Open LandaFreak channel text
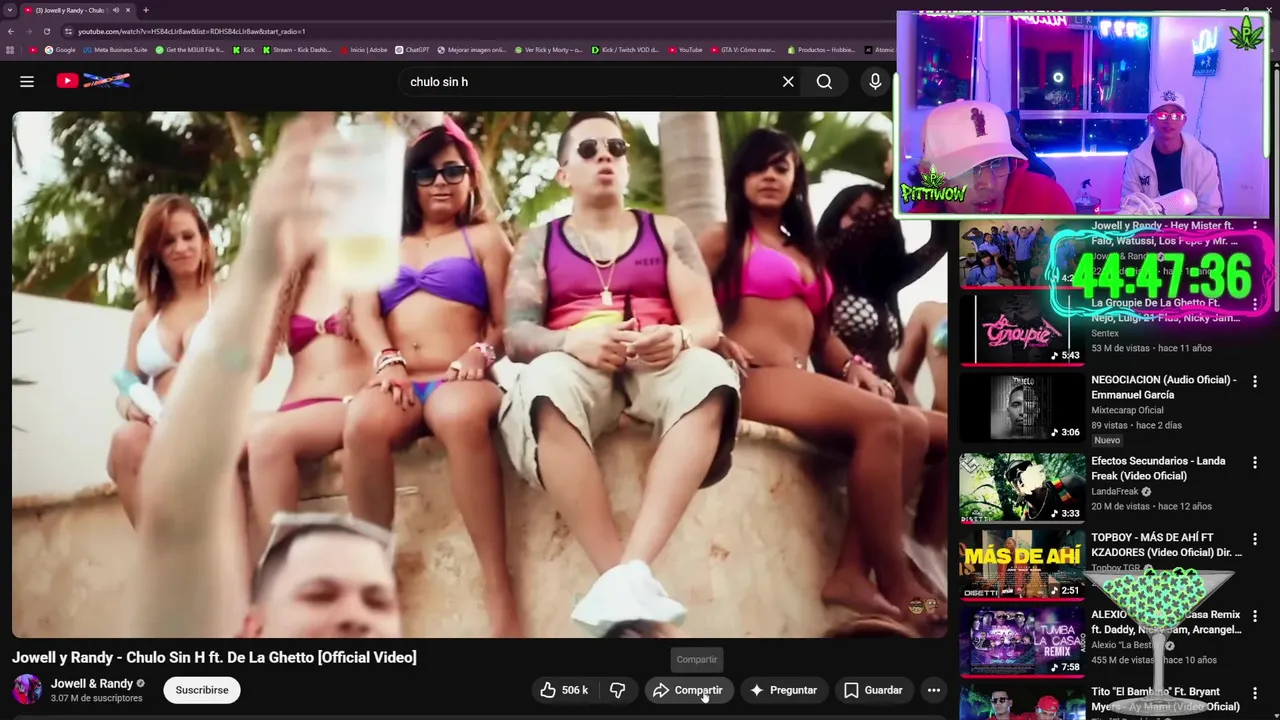The height and width of the screenshot is (720, 1280). (1115, 492)
